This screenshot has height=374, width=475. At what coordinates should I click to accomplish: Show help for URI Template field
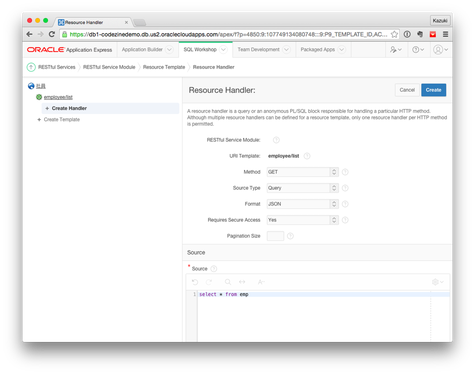(x=307, y=156)
